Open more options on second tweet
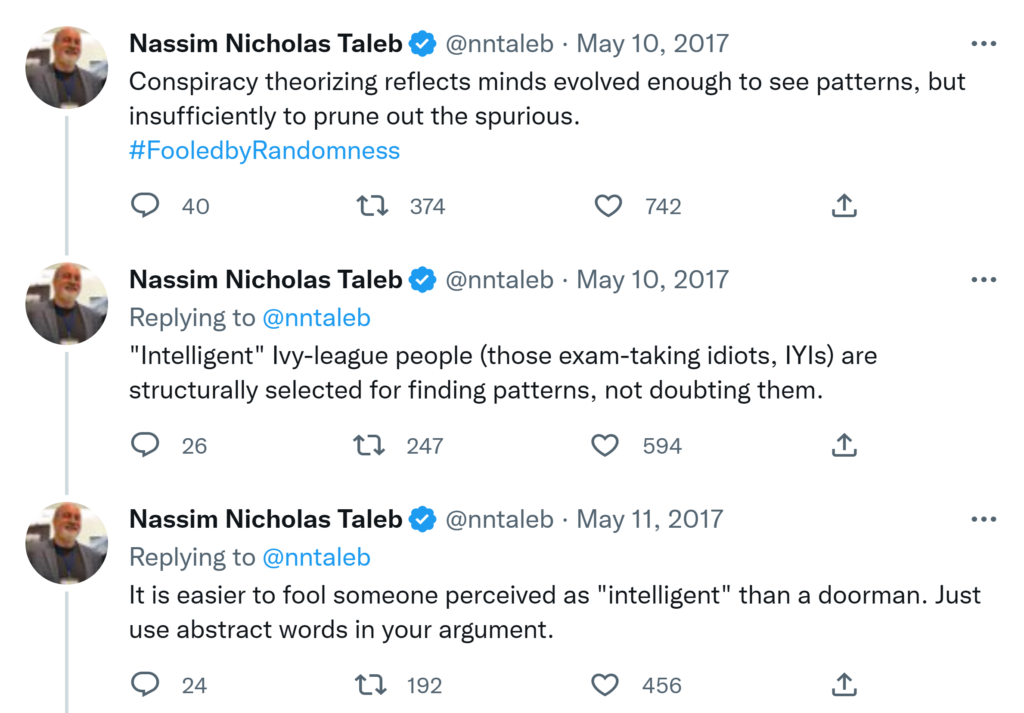Viewport: 1024px width, 713px height. tap(984, 280)
